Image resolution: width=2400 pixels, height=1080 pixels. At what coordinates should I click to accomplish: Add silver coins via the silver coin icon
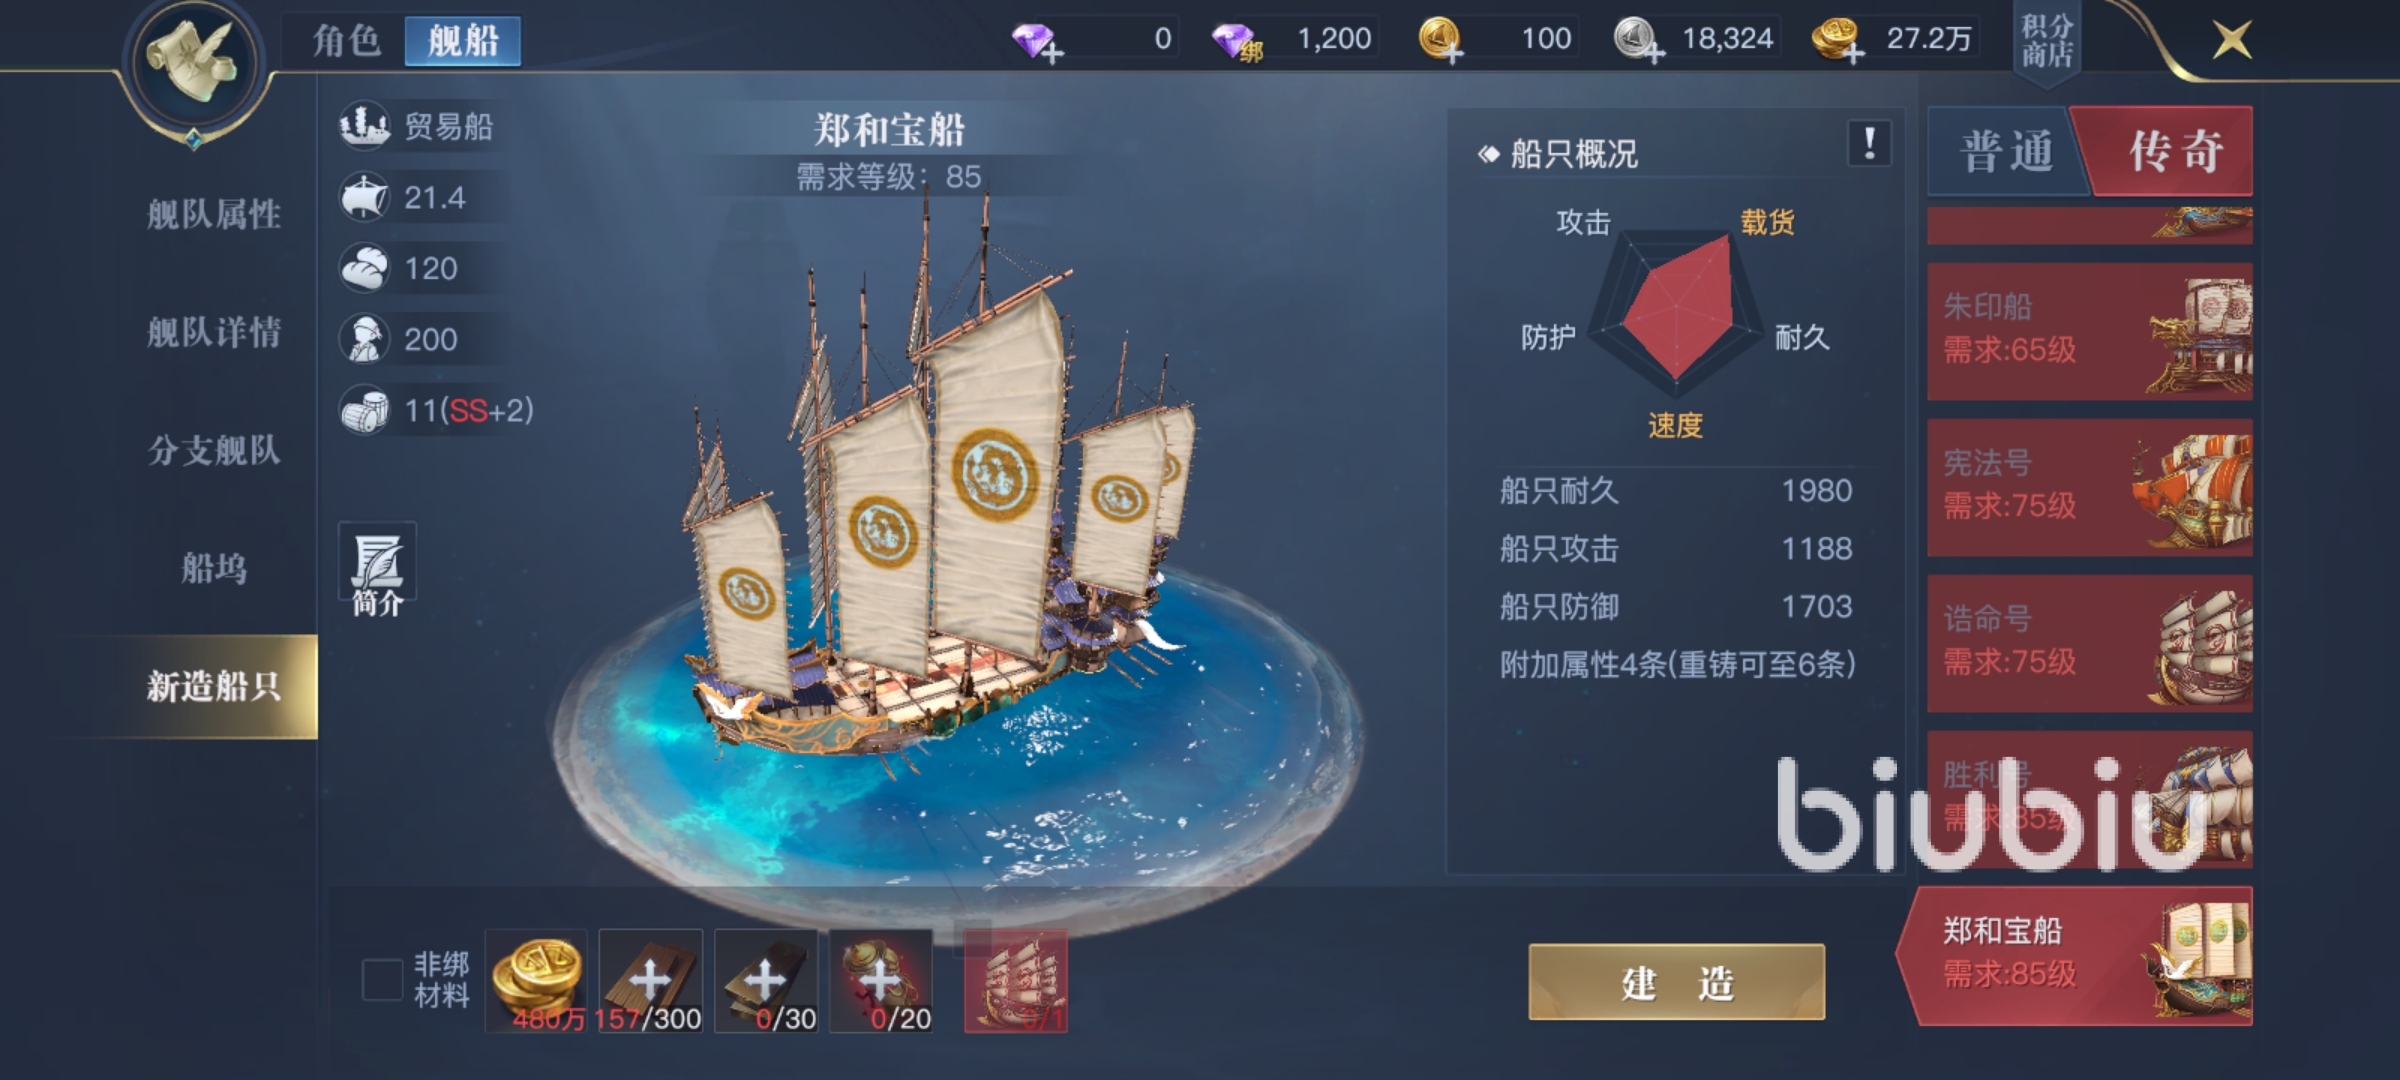click(x=1638, y=40)
